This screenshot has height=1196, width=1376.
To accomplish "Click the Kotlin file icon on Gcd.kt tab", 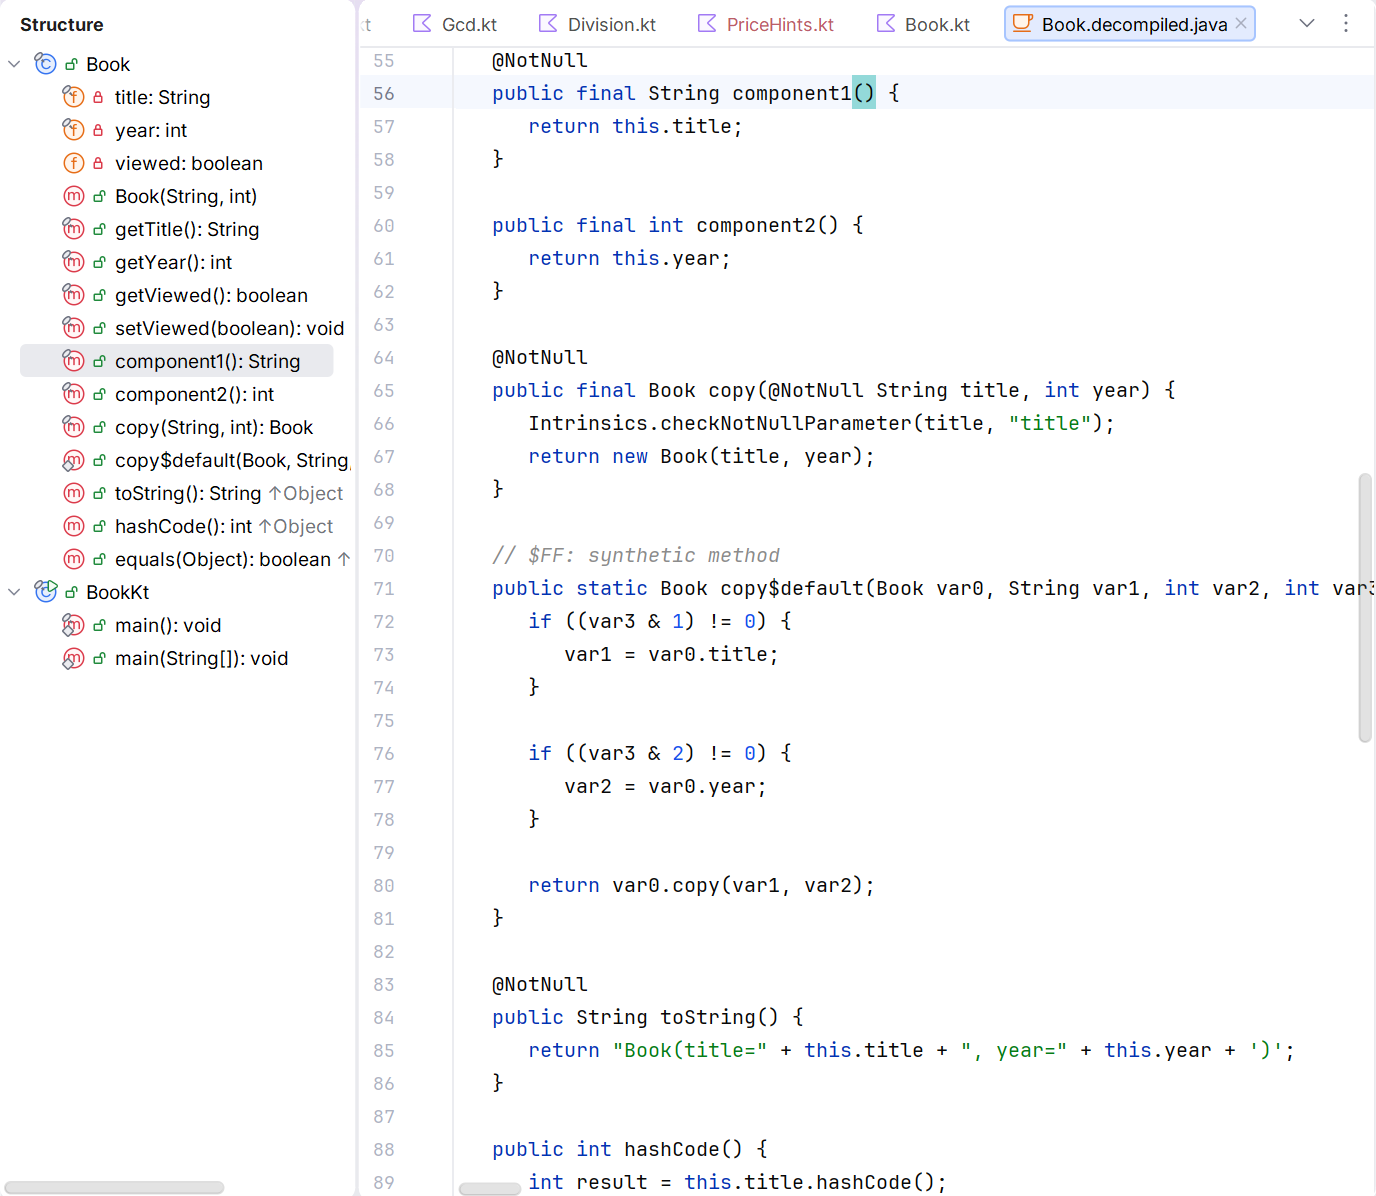I will coord(423,23).
